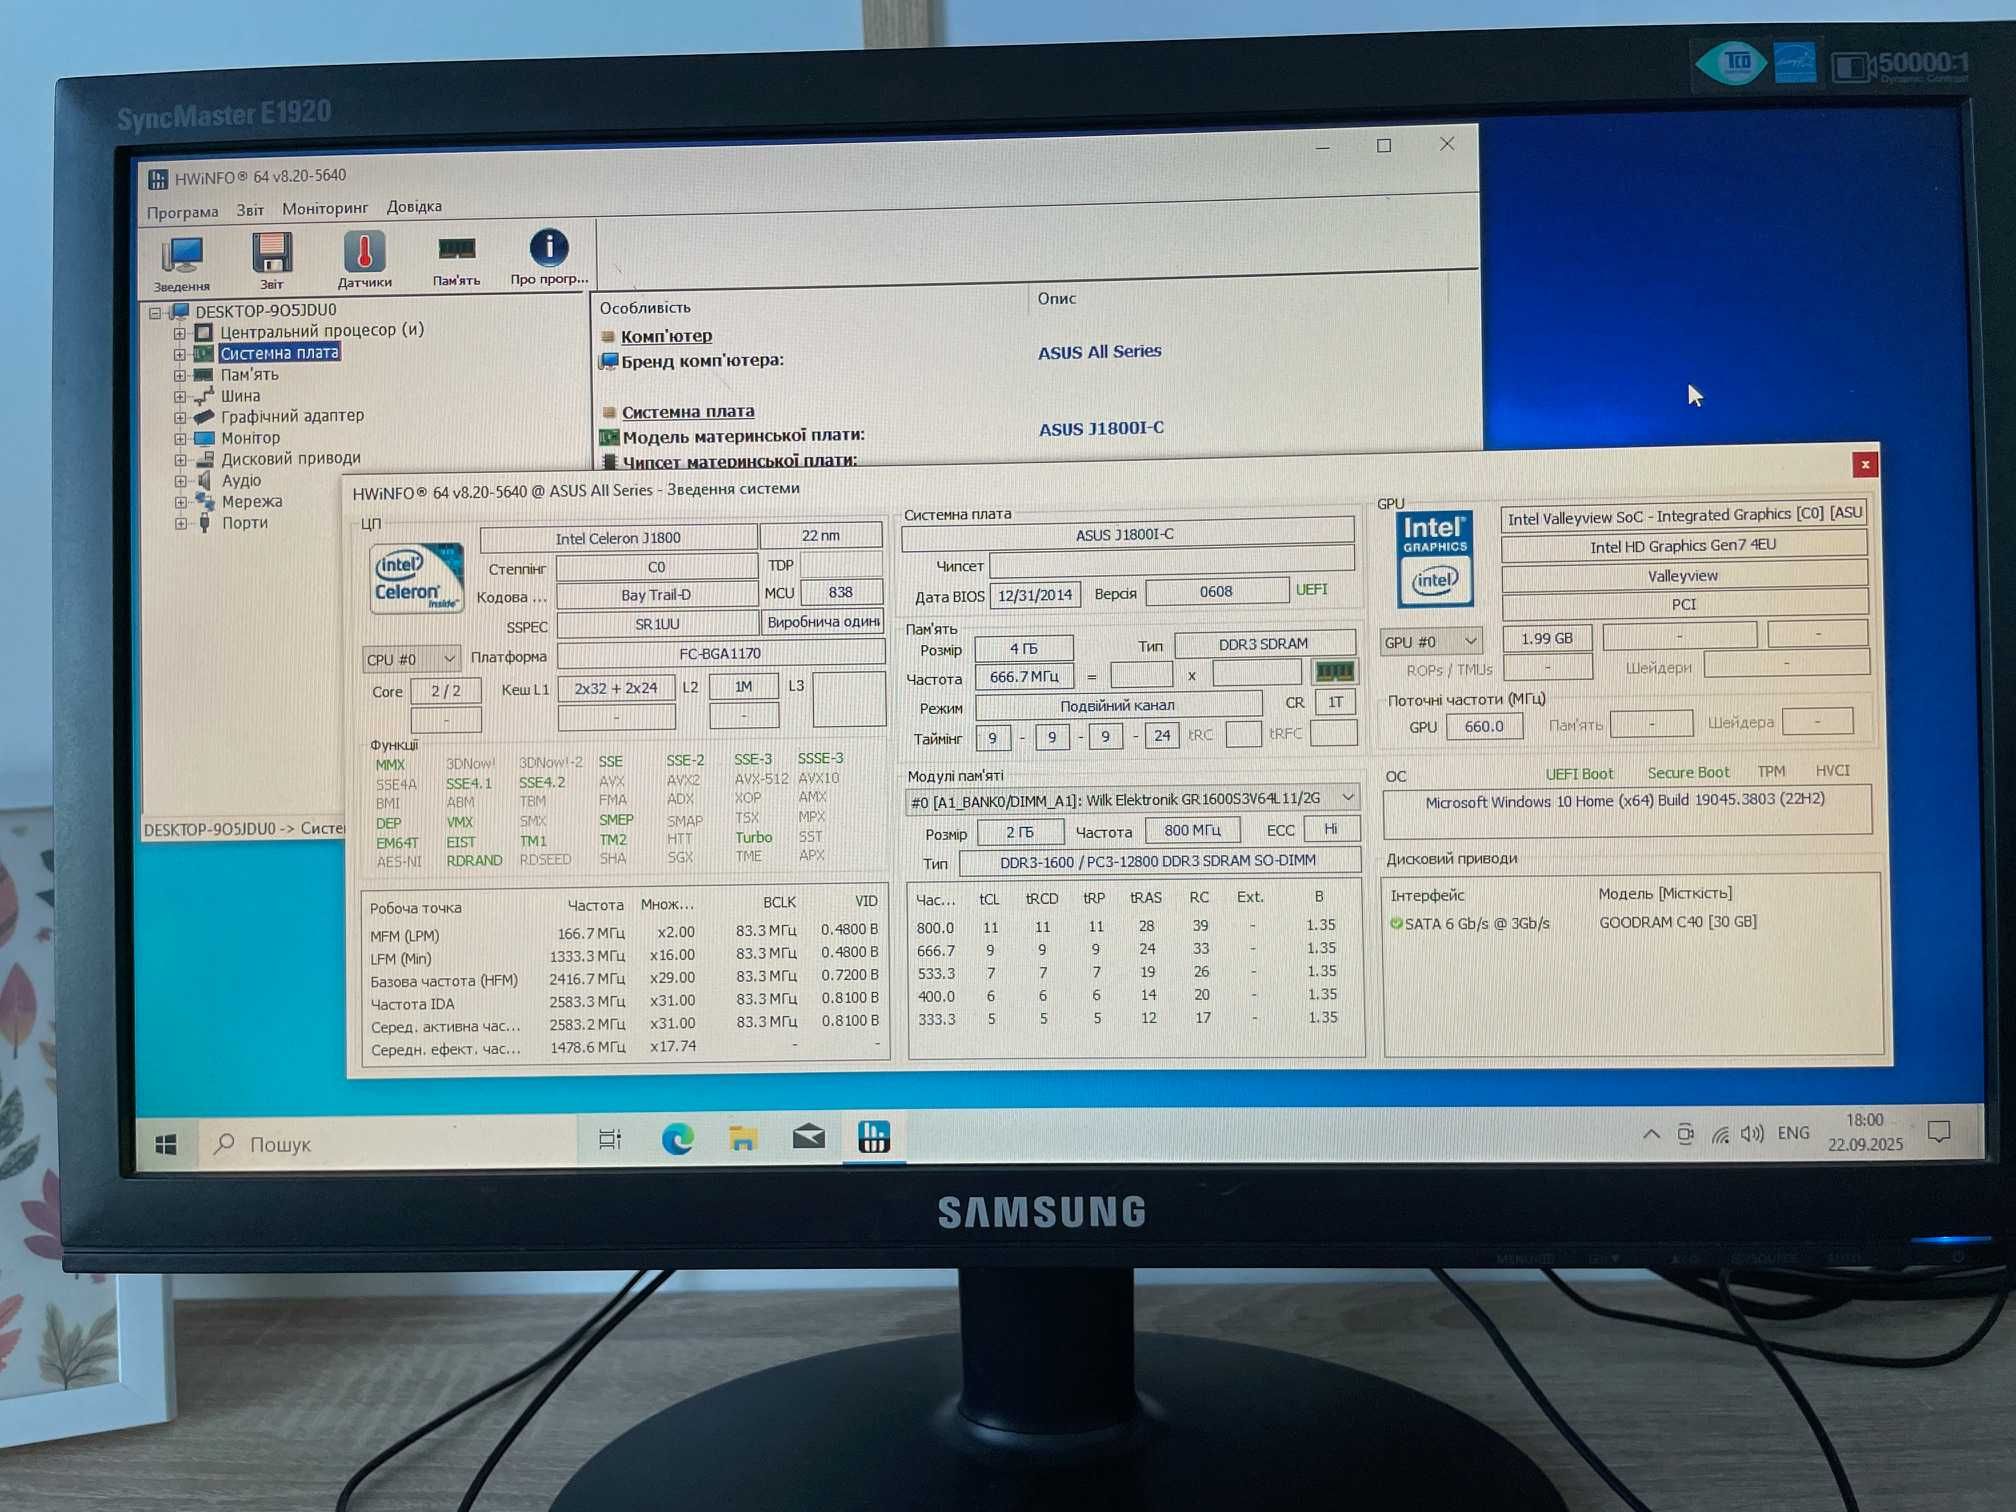Open the Про прогр... info icon
Image resolution: width=2016 pixels, height=1512 pixels.
point(549,256)
